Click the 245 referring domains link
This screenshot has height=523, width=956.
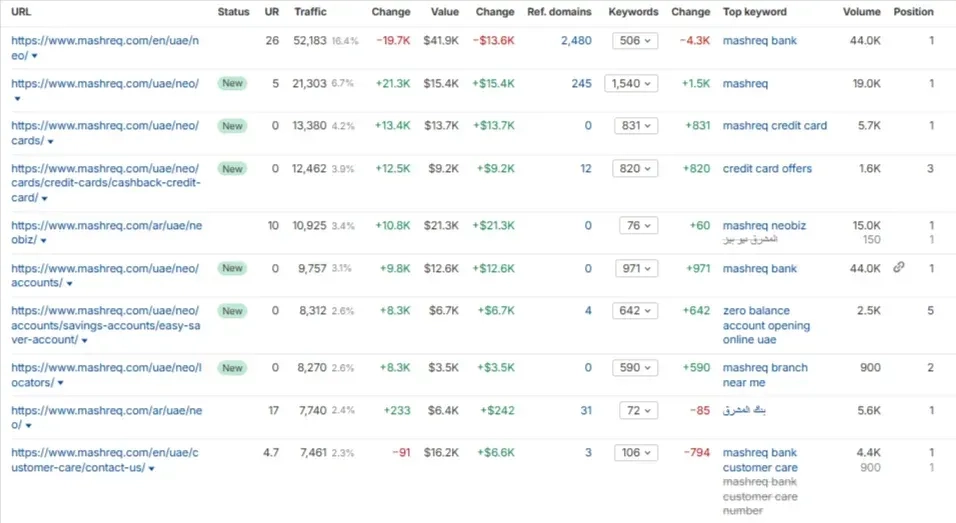582,84
